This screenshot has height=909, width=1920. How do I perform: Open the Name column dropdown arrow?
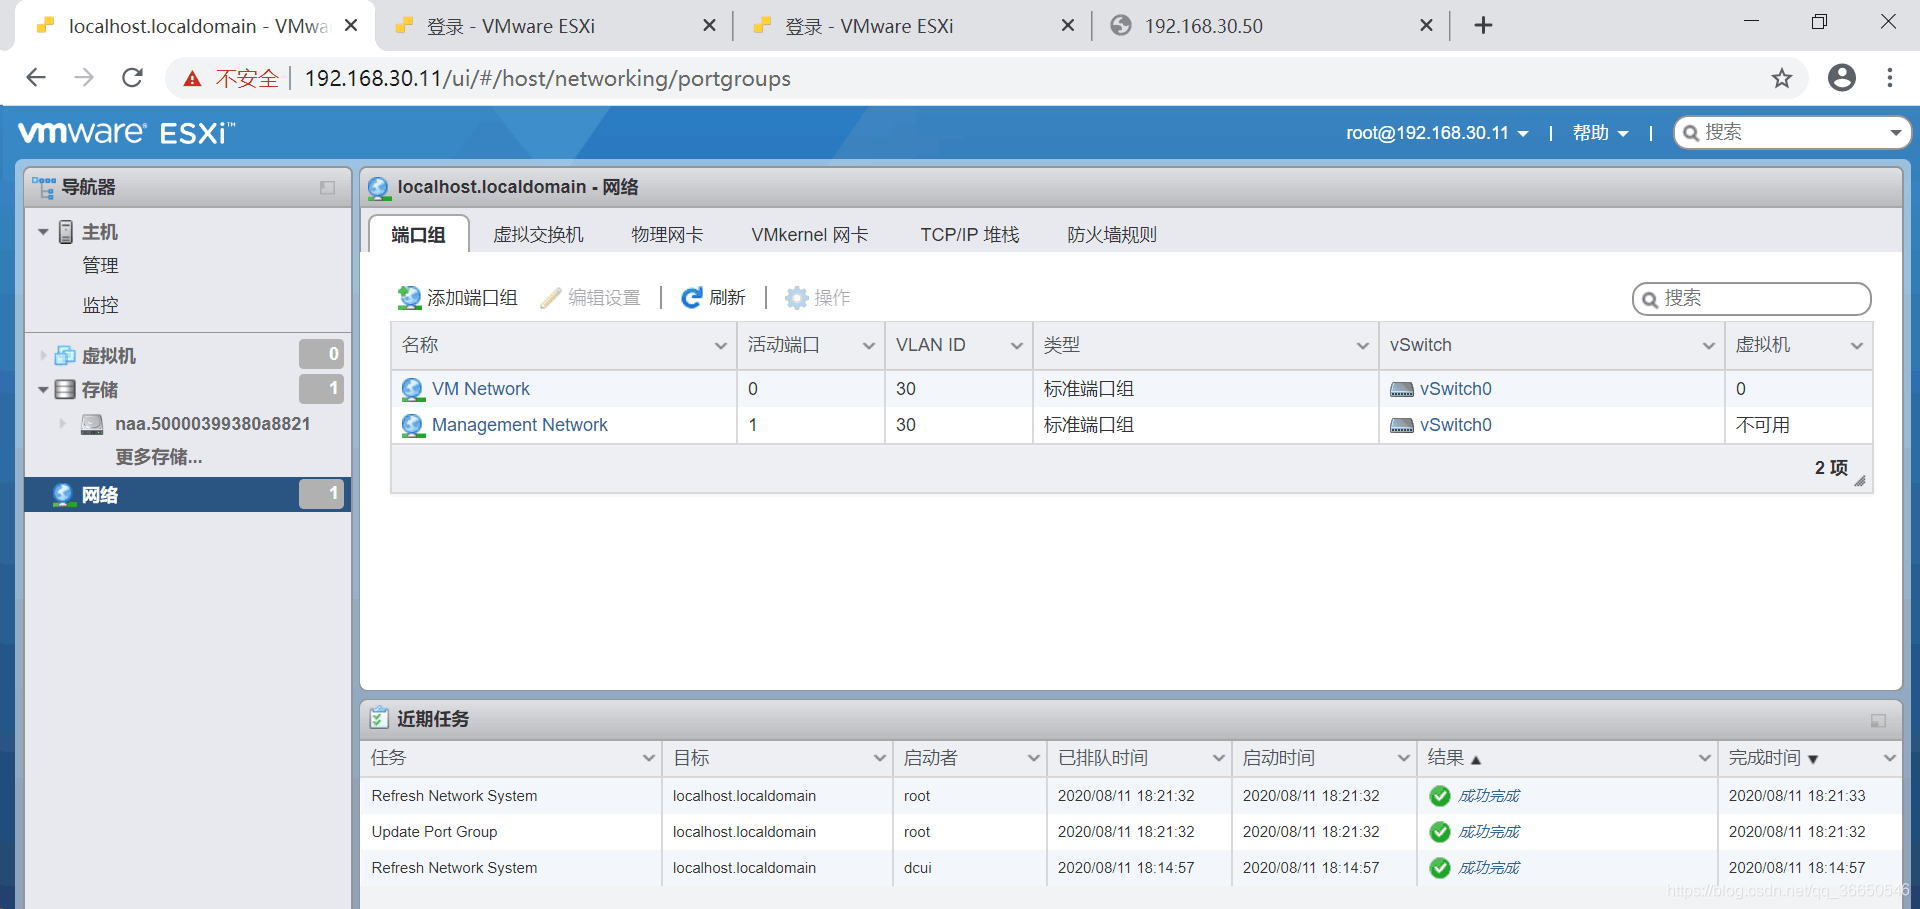[x=720, y=346]
